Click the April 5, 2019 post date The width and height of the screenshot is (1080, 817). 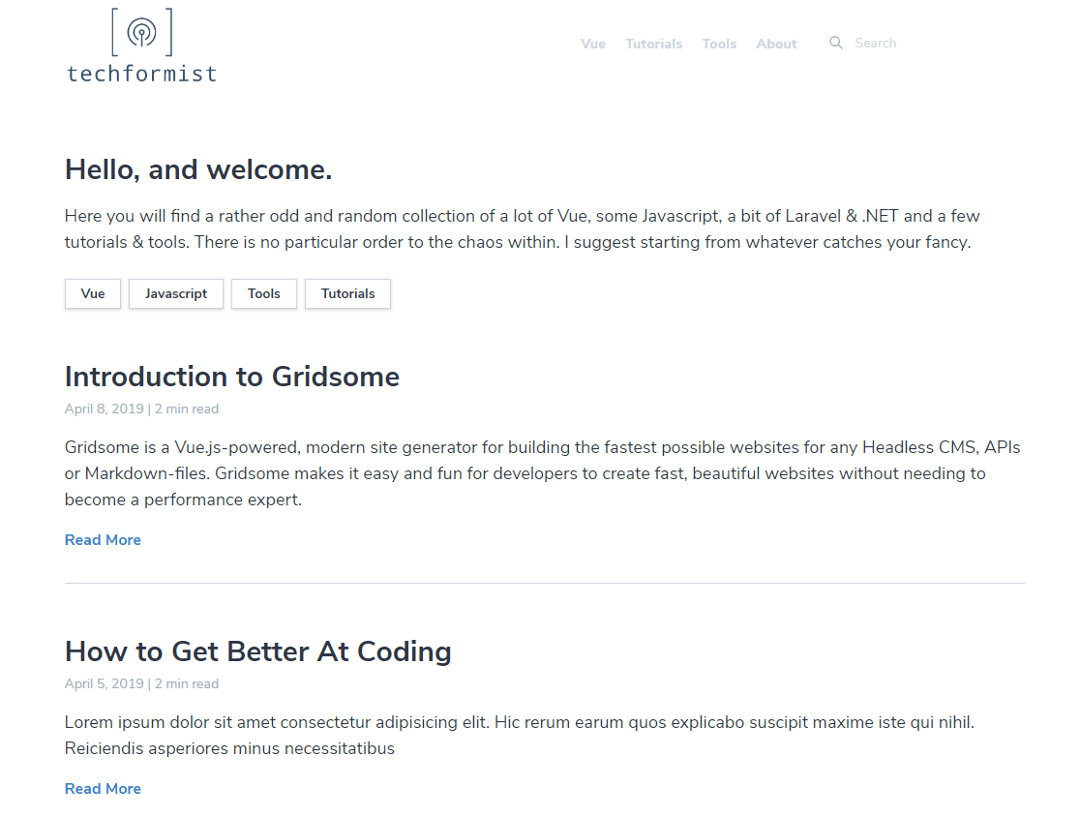tap(104, 684)
